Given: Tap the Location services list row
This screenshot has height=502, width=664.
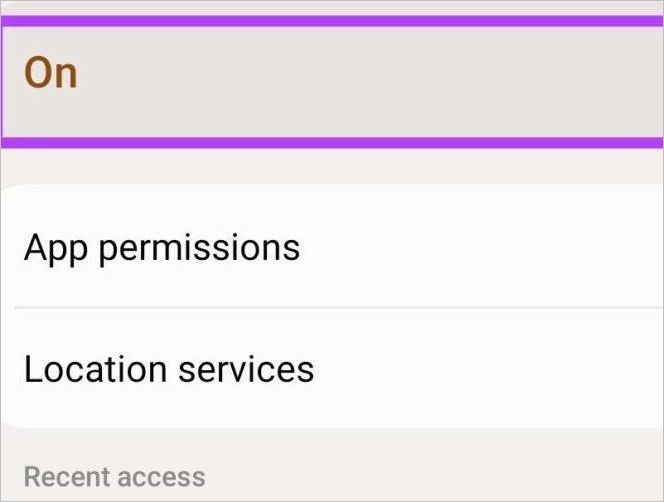Looking at the screenshot, I should [x=332, y=369].
